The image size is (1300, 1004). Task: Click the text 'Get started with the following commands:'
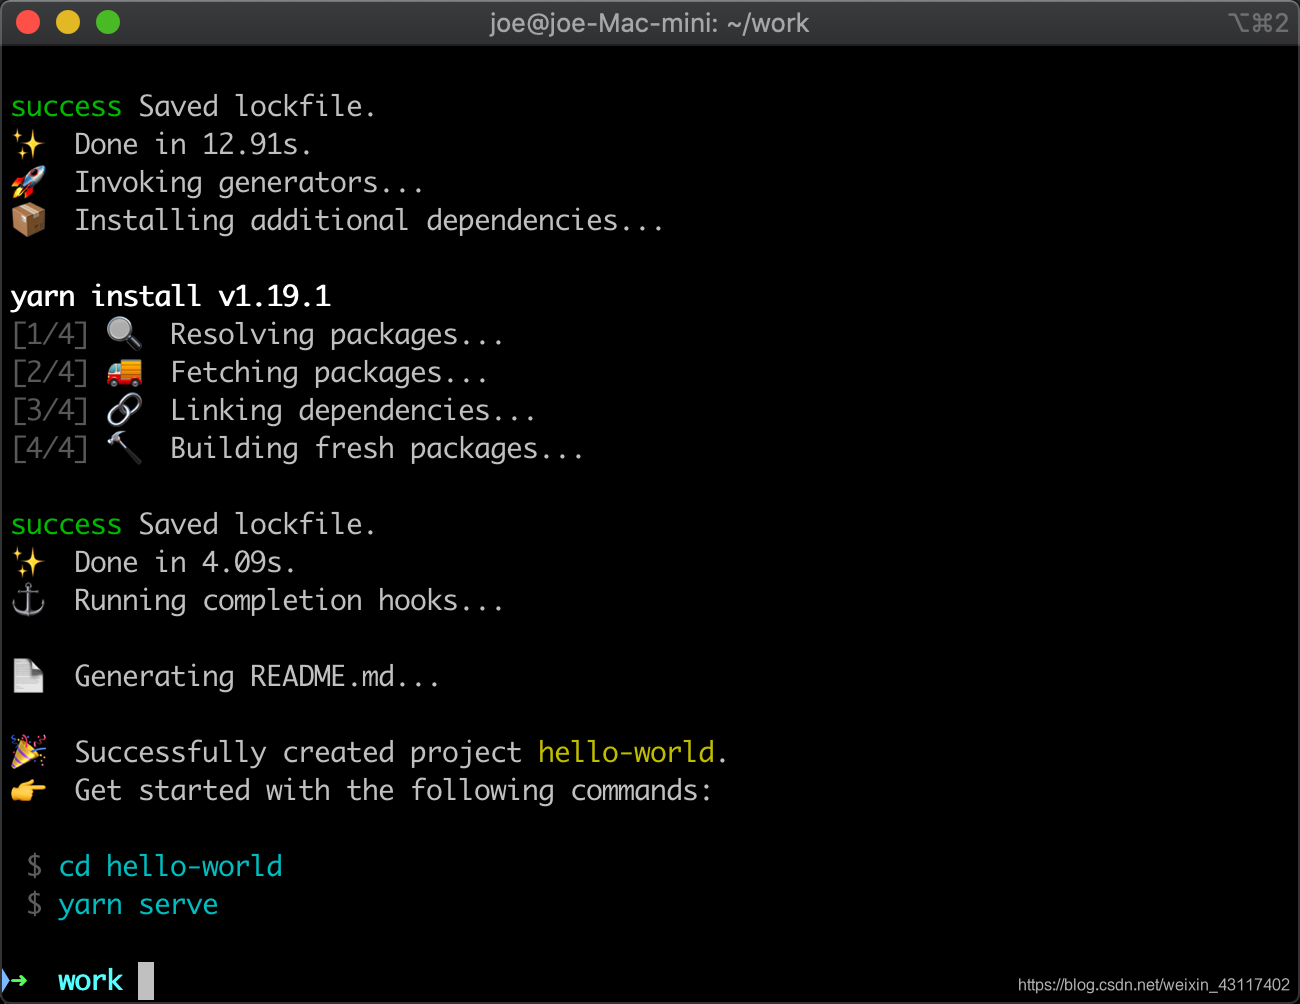click(x=393, y=790)
